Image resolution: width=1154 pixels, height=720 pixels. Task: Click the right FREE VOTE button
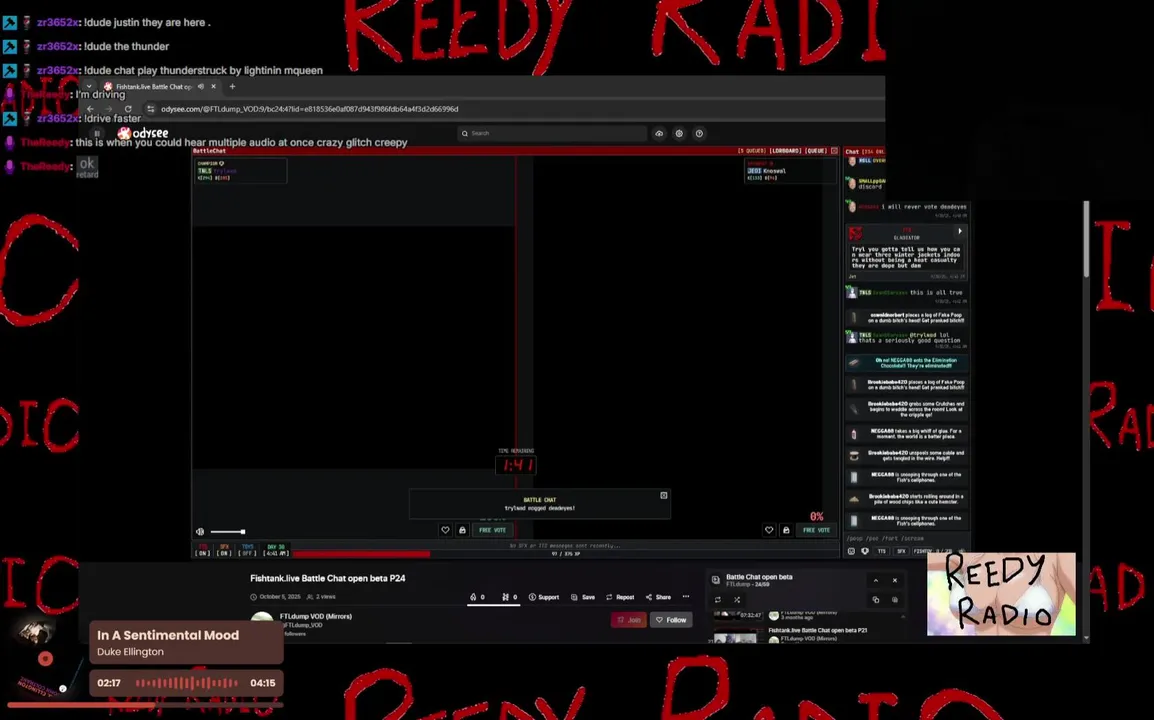pos(816,530)
